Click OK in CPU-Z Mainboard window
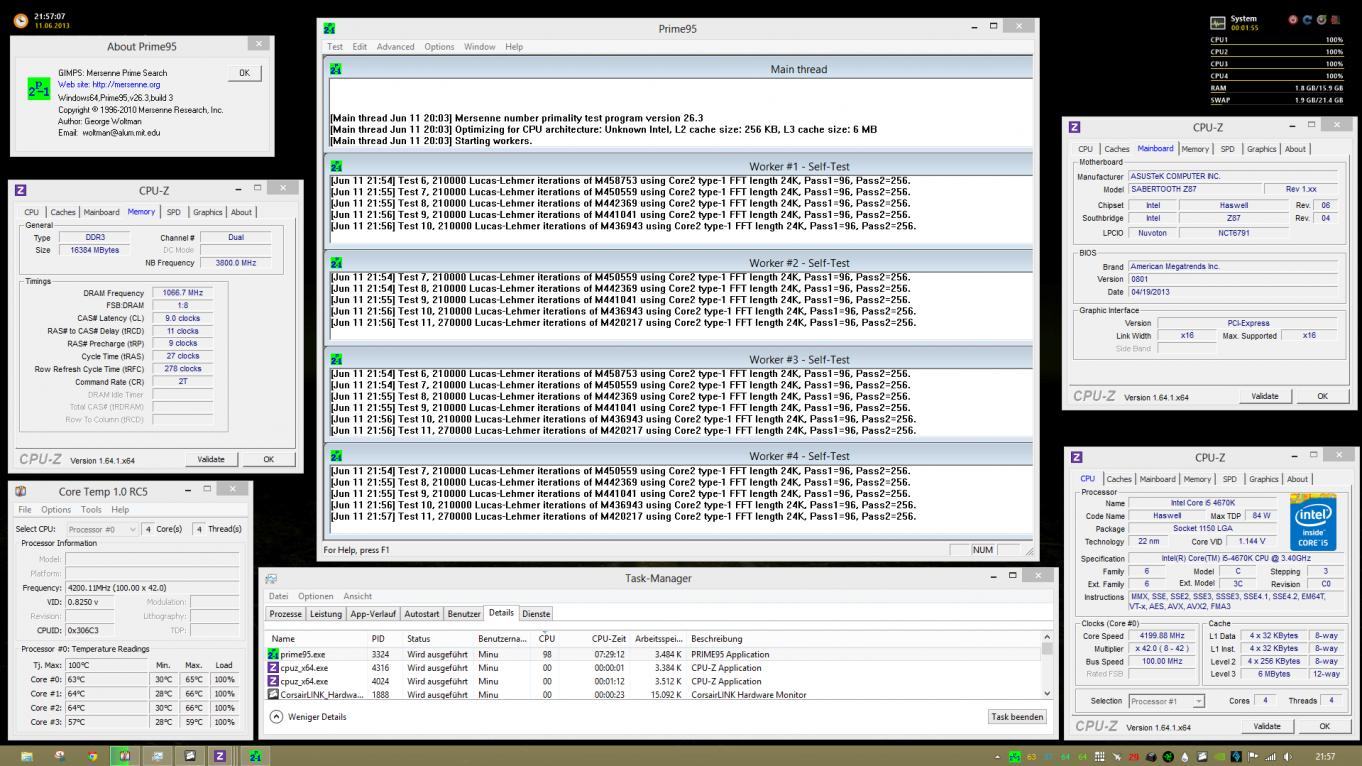Image resolution: width=1362 pixels, height=766 pixels. 1322,396
